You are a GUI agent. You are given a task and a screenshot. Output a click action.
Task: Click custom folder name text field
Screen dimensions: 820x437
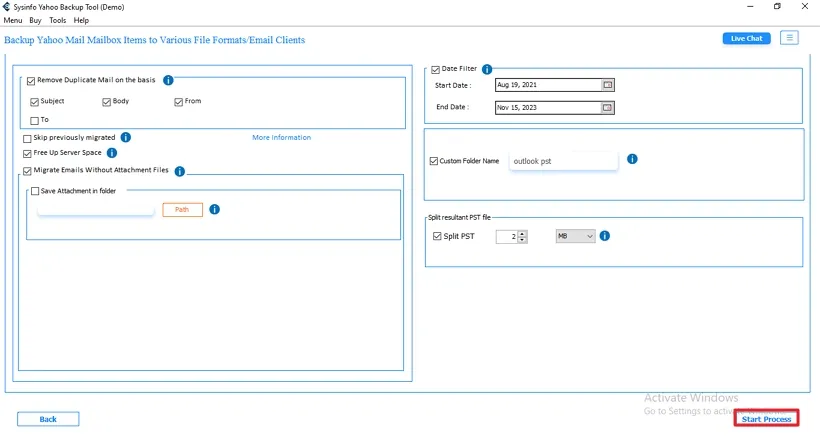563,161
